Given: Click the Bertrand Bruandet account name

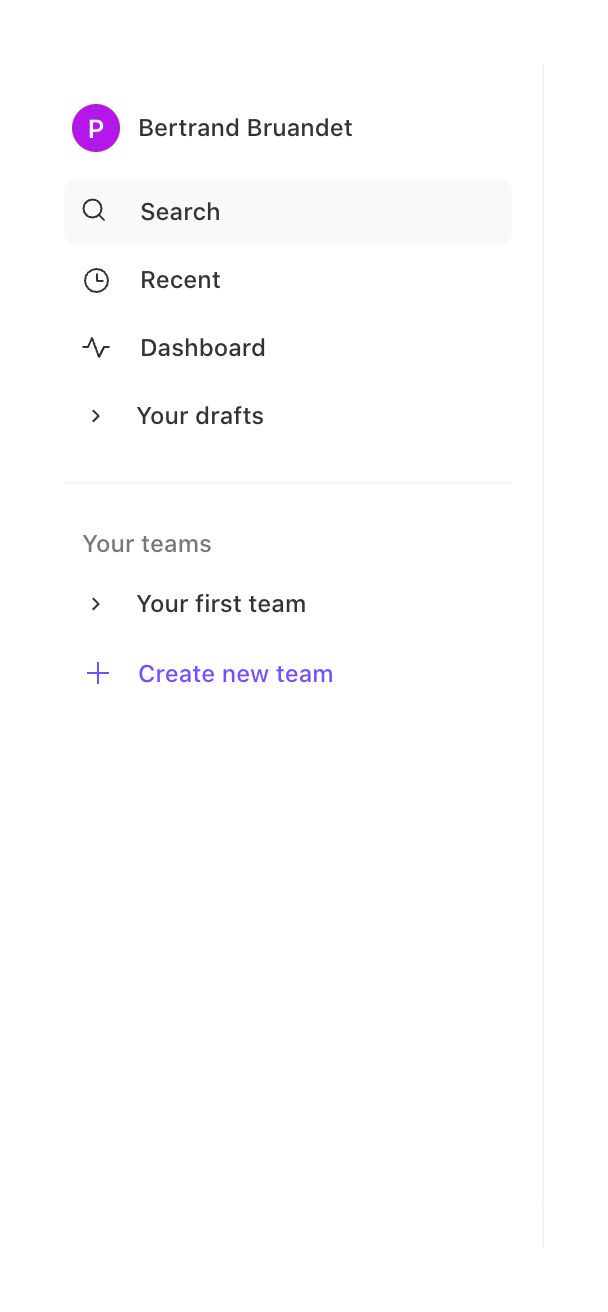Looking at the screenshot, I should pos(245,127).
